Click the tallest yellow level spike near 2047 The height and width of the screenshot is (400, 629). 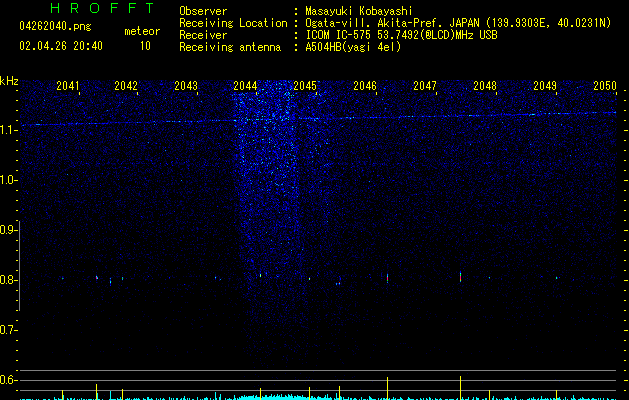461,388
